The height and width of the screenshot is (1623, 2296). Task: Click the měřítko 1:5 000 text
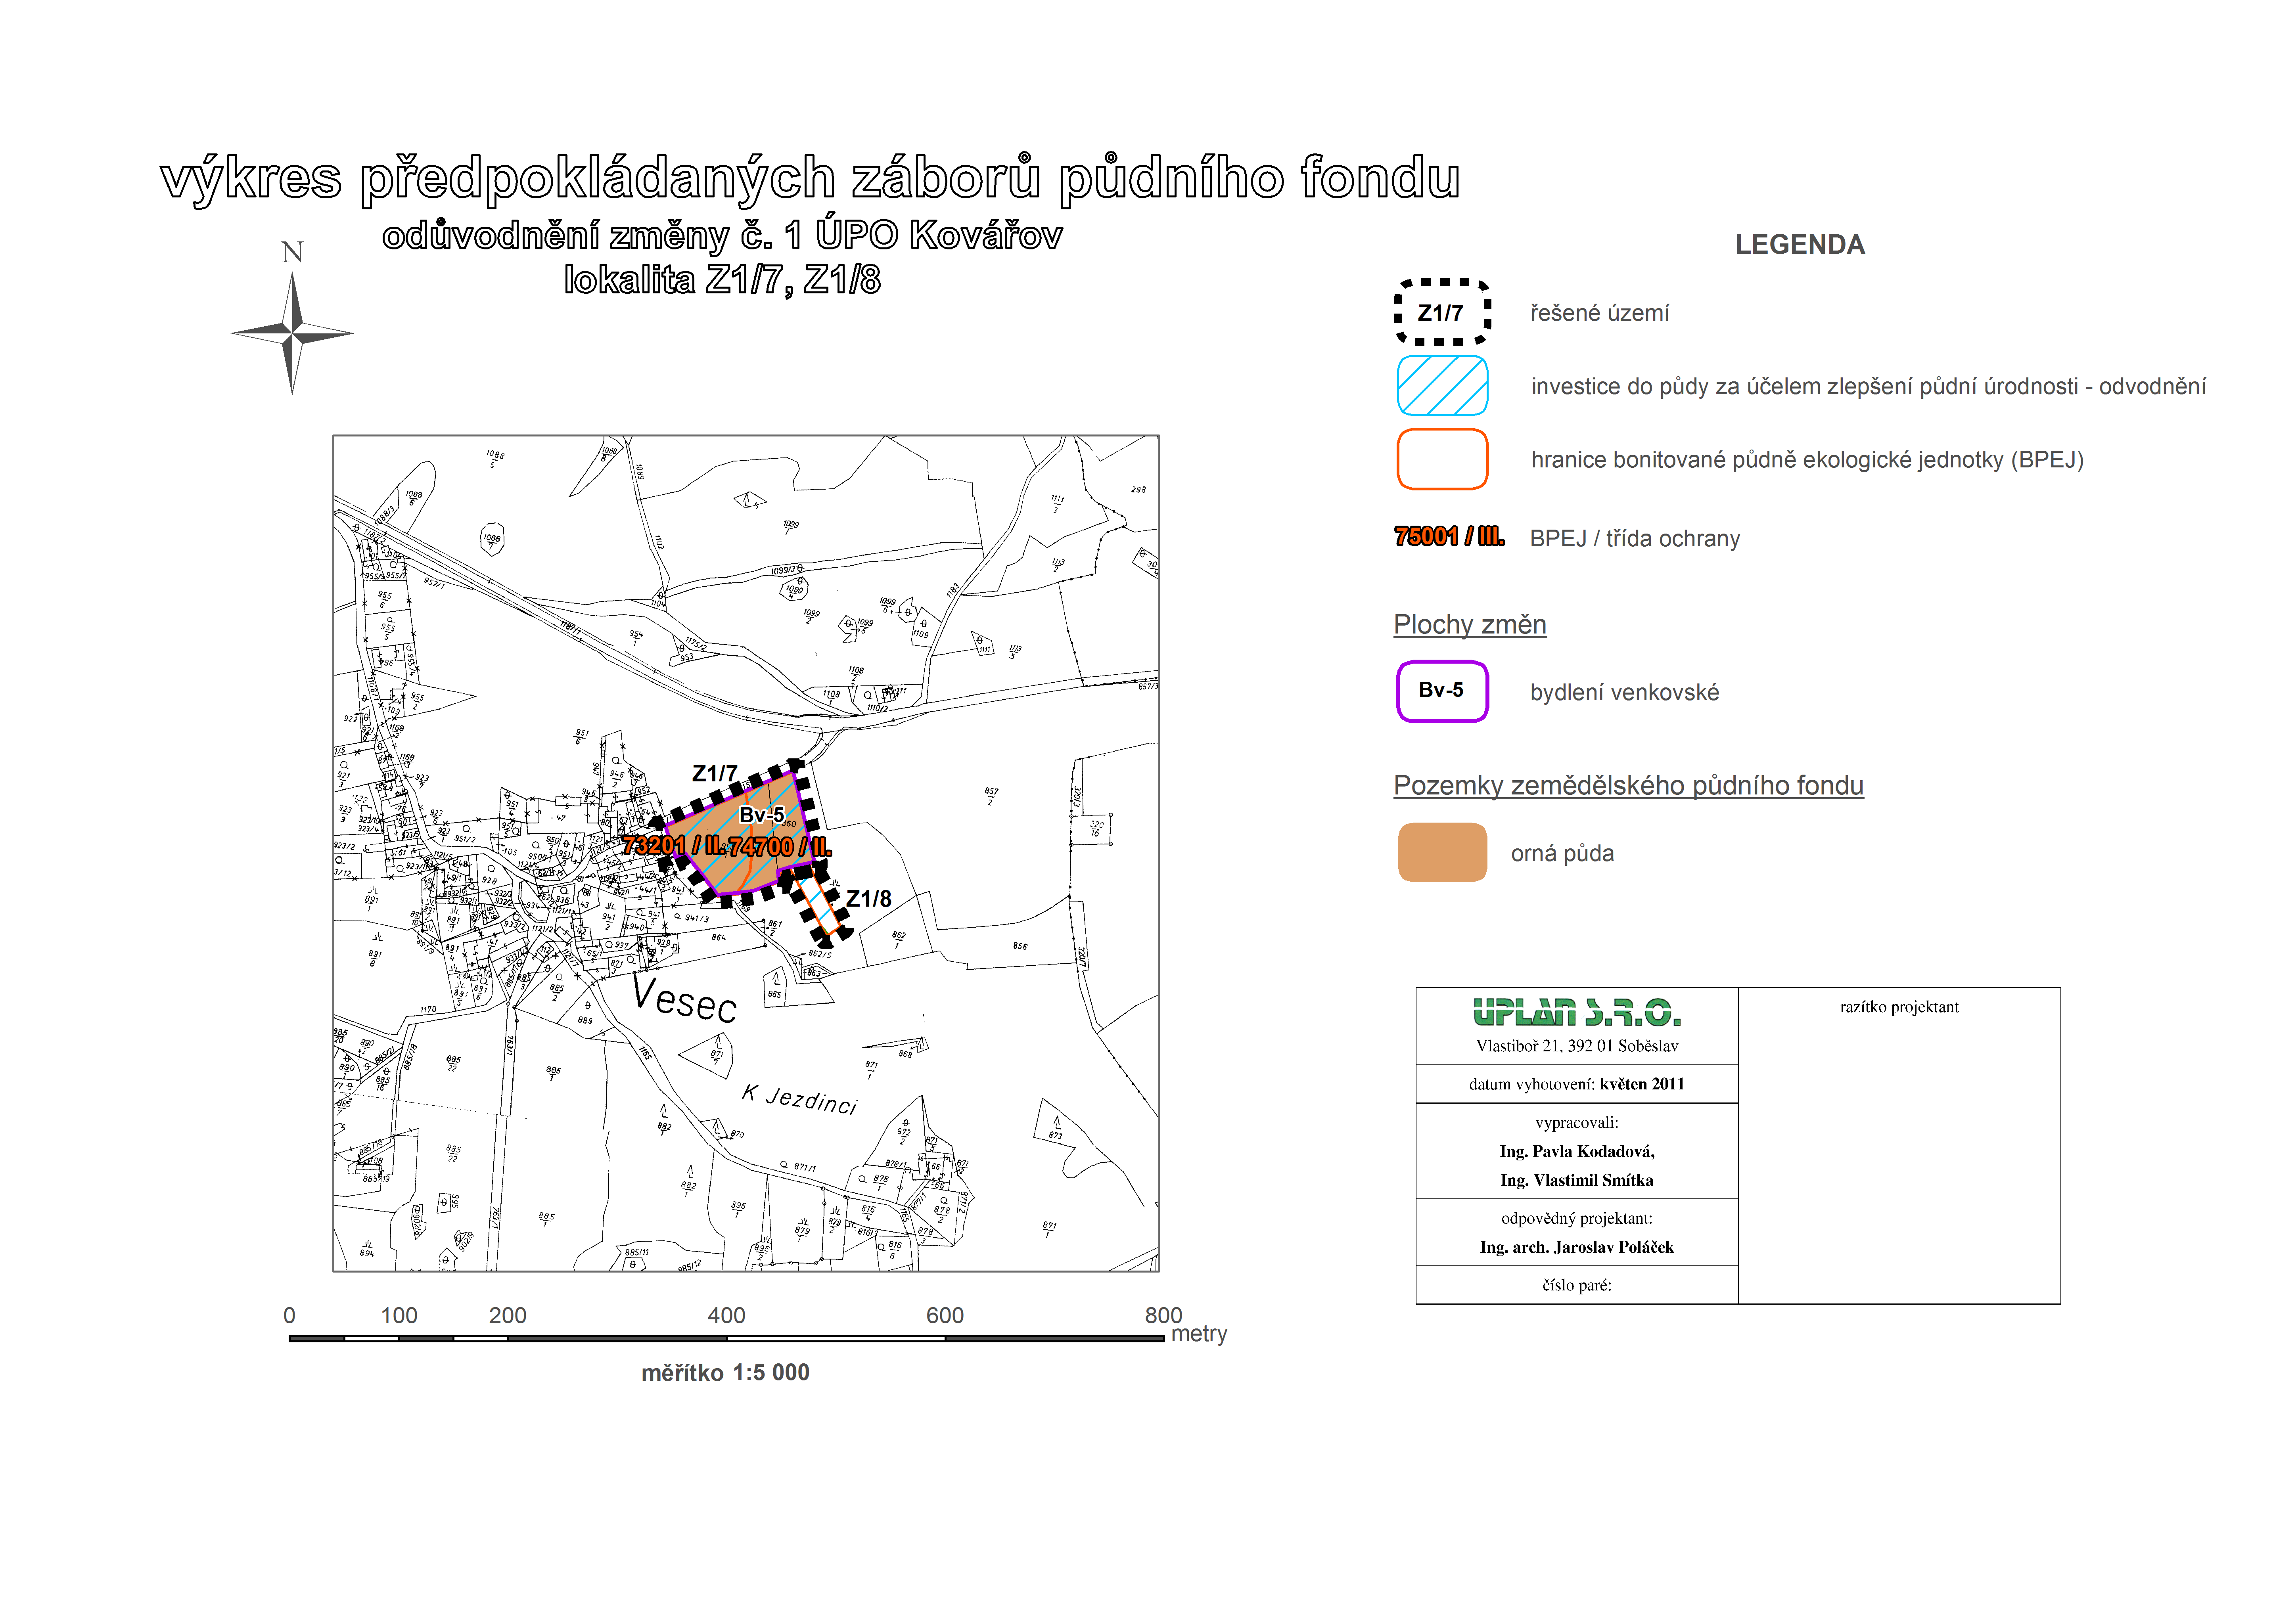coord(725,1373)
